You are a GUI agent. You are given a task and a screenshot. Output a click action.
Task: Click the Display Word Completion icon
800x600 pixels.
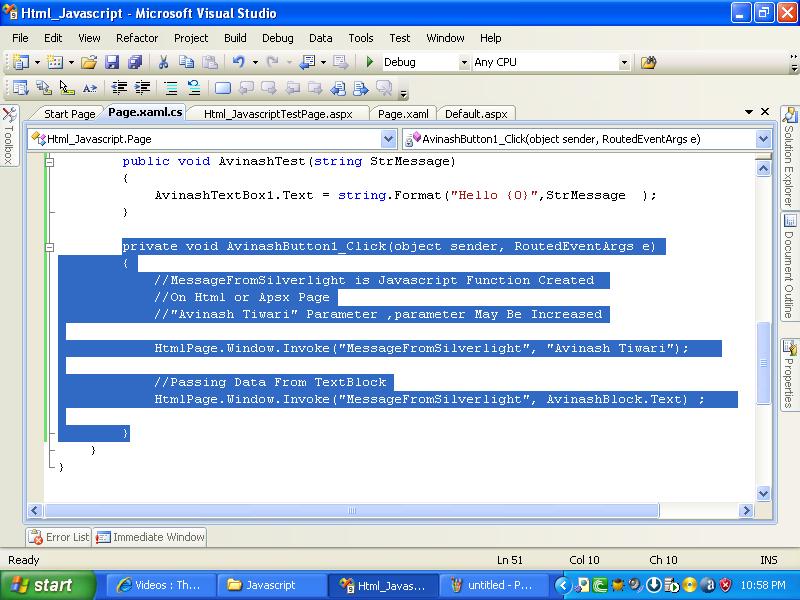(x=90, y=88)
